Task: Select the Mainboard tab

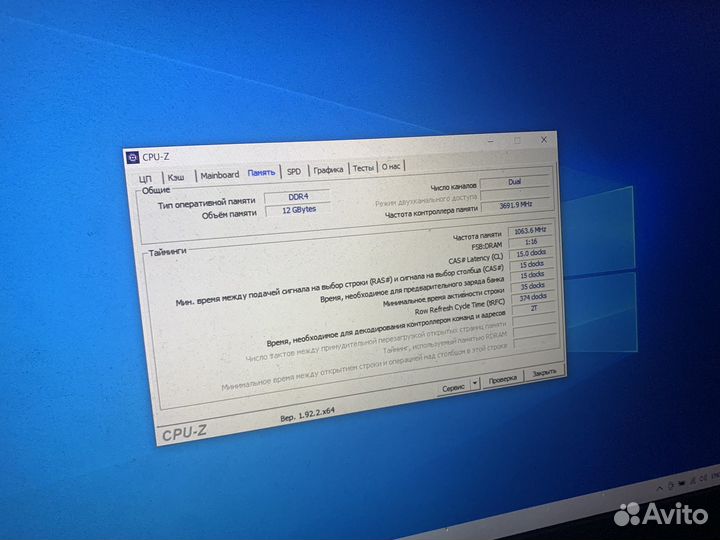Action: click(x=219, y=175)
